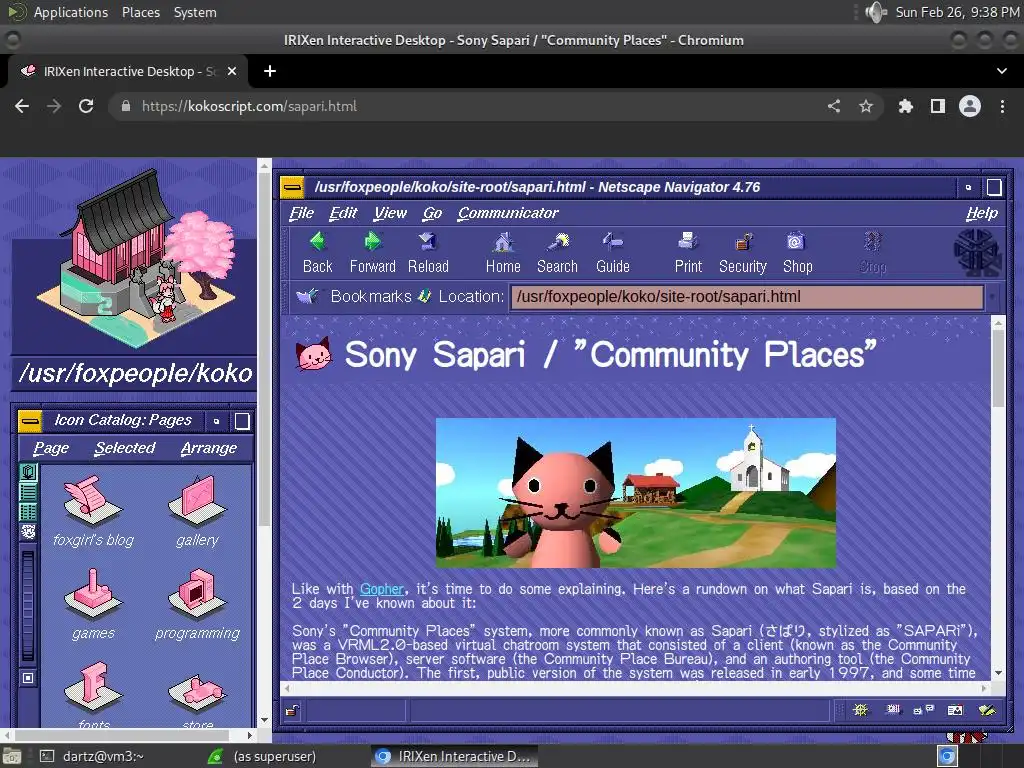
Task: Bookmark page with Chromium star icon
Action: pyautogui.click(x=866, y=106)
